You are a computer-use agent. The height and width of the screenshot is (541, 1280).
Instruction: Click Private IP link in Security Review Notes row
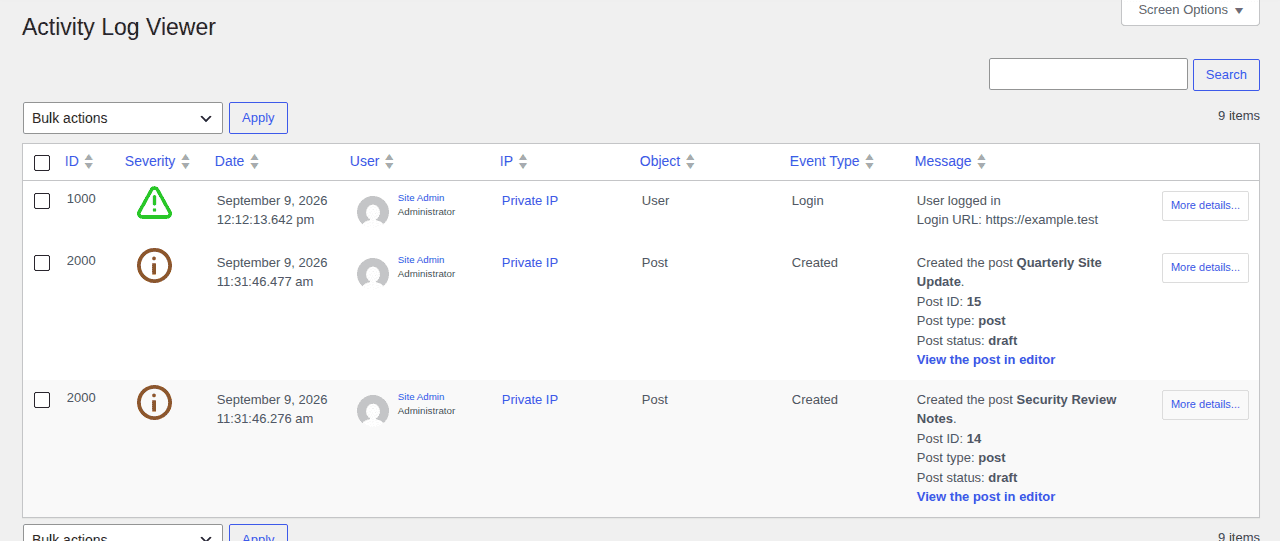[x=530, y=400]
